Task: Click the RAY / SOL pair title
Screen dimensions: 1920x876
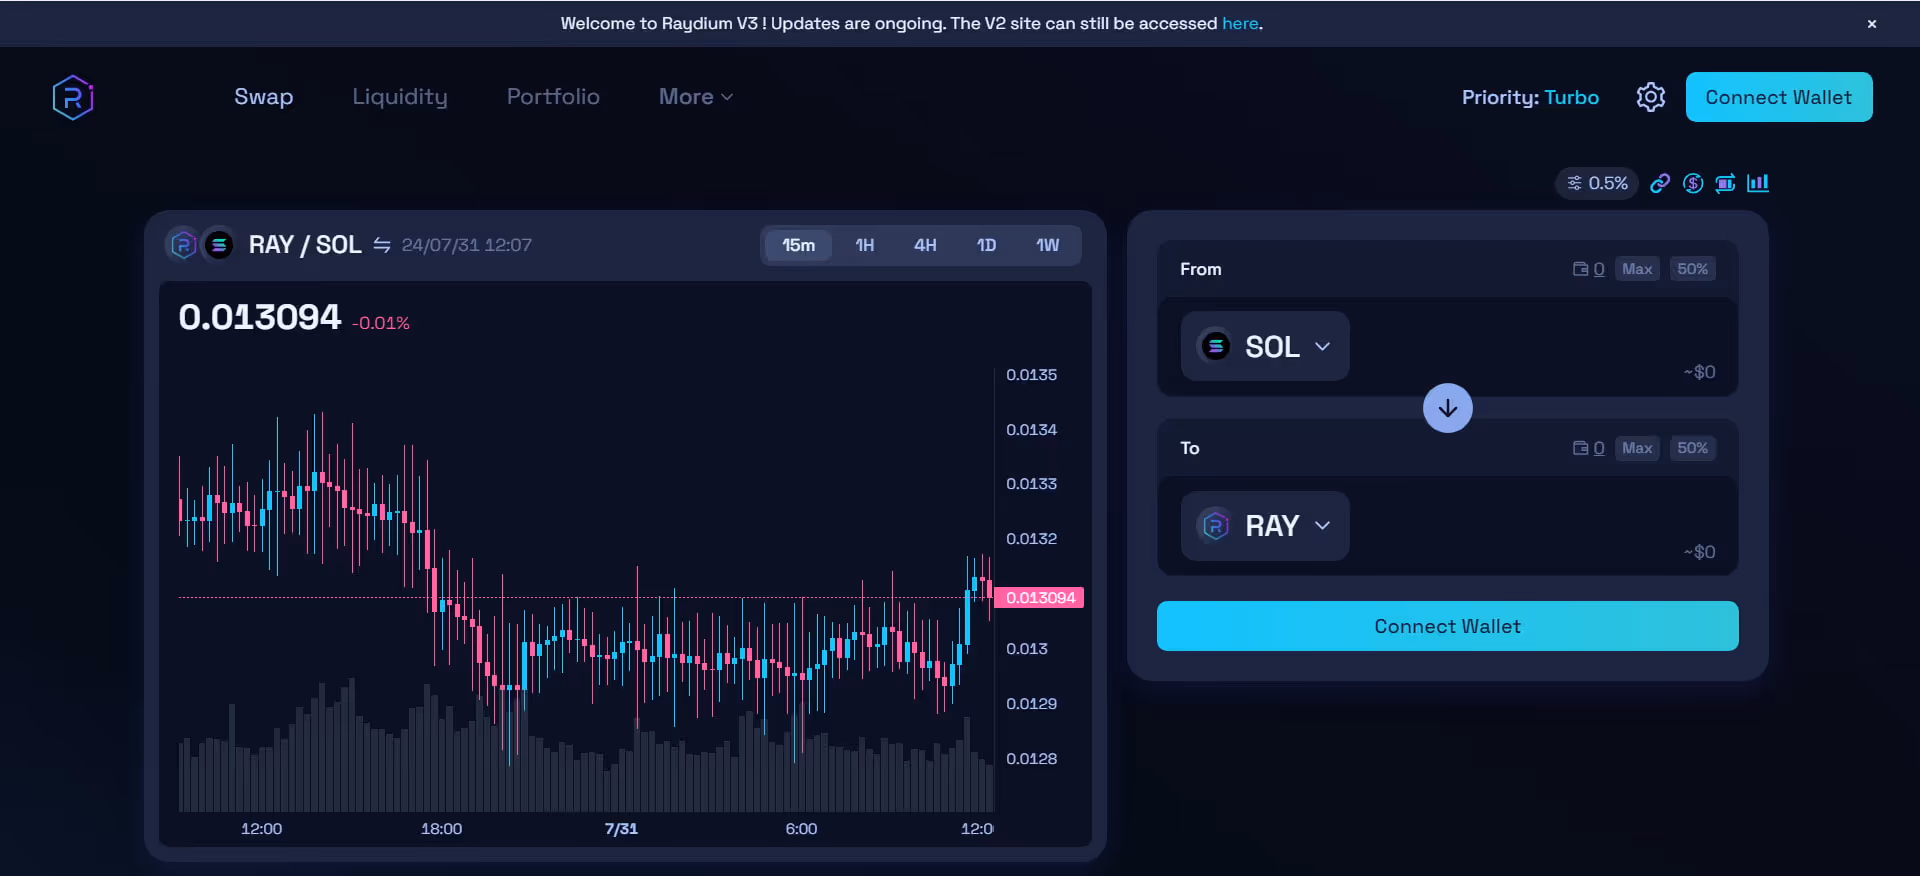Action: [305, 245]
